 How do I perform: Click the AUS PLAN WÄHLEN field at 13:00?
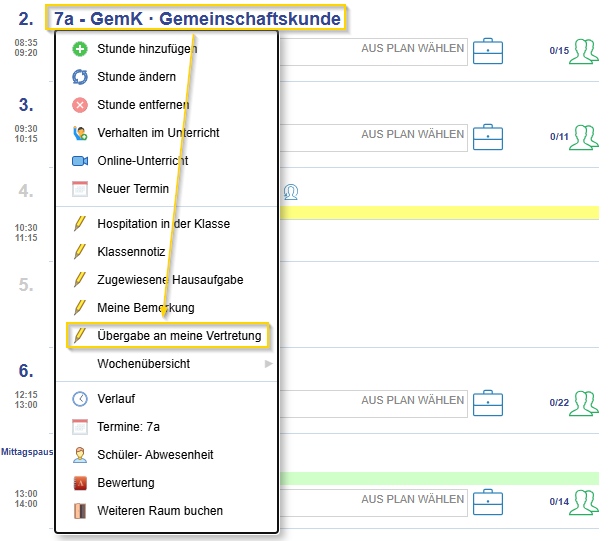tap(374, 502)
